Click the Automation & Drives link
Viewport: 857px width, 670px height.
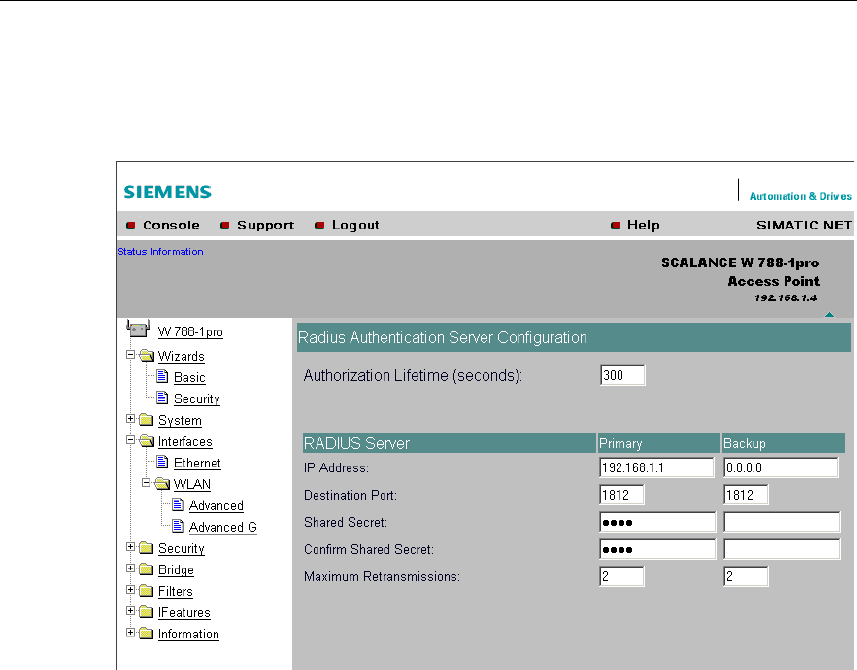coord(800,196)
